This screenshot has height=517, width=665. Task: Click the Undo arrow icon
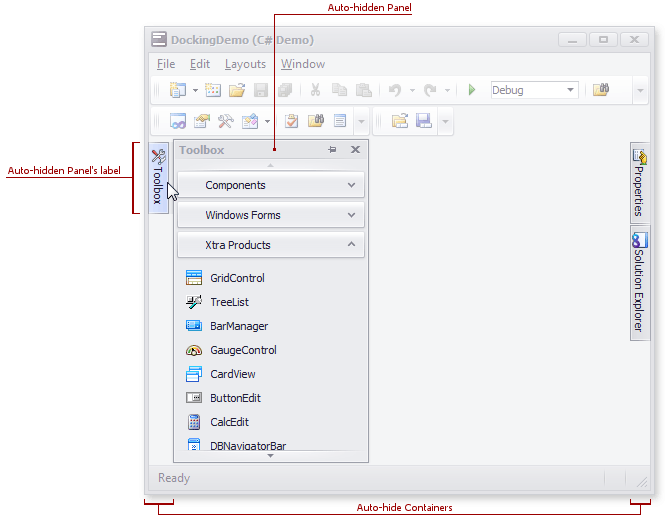(395, 90)
